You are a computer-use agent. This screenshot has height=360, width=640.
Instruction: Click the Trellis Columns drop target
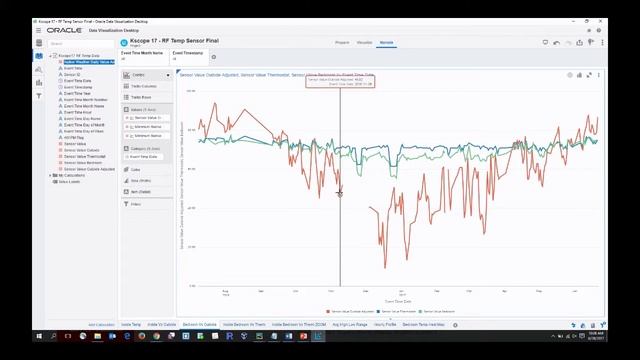[147, 86]
